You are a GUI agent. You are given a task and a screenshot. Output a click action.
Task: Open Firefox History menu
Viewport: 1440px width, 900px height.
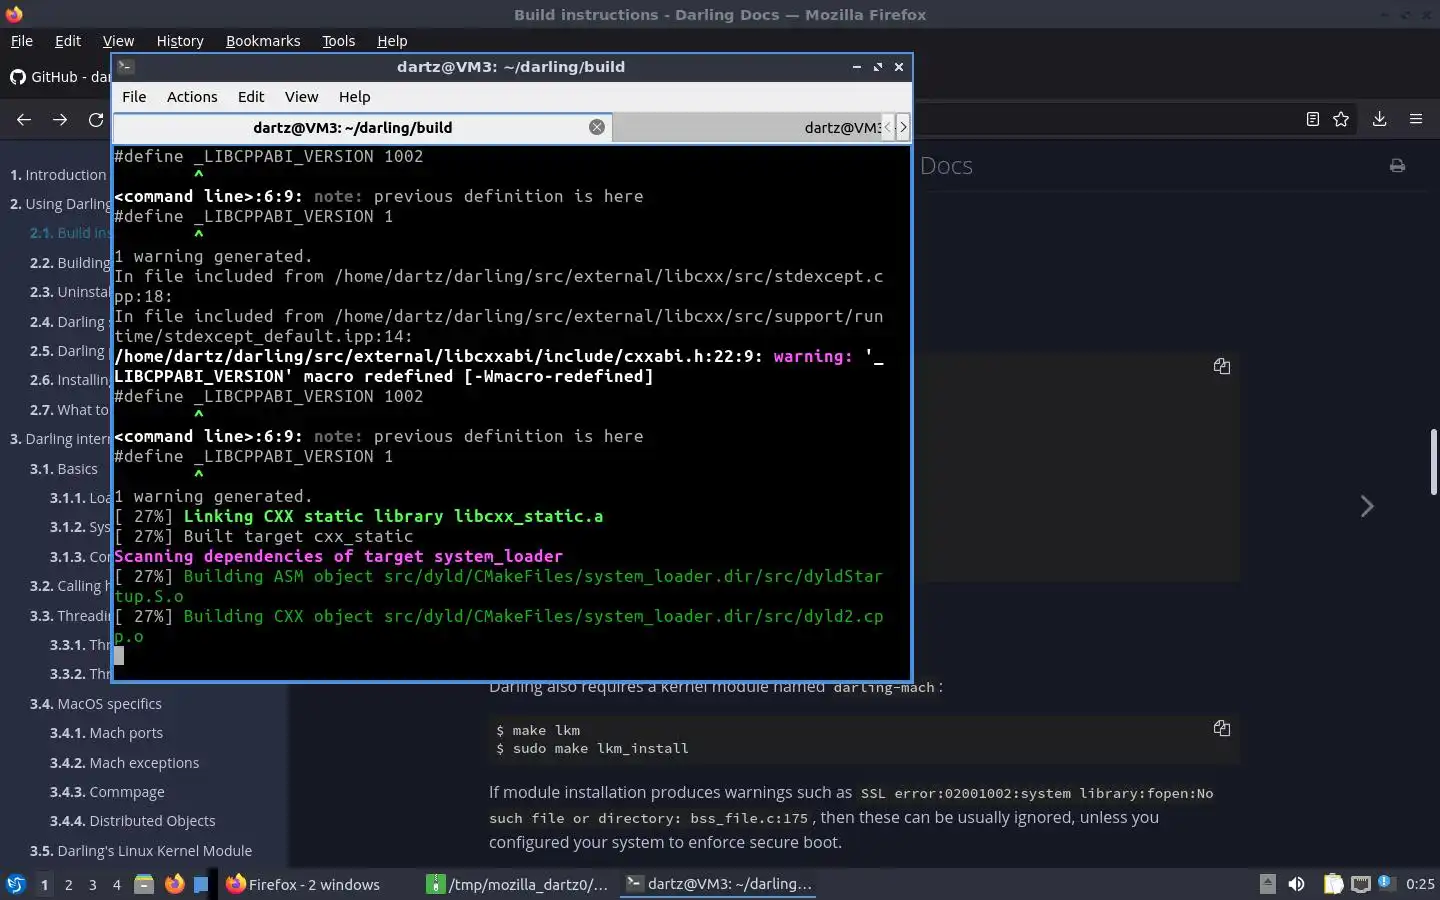pos(180,41)
